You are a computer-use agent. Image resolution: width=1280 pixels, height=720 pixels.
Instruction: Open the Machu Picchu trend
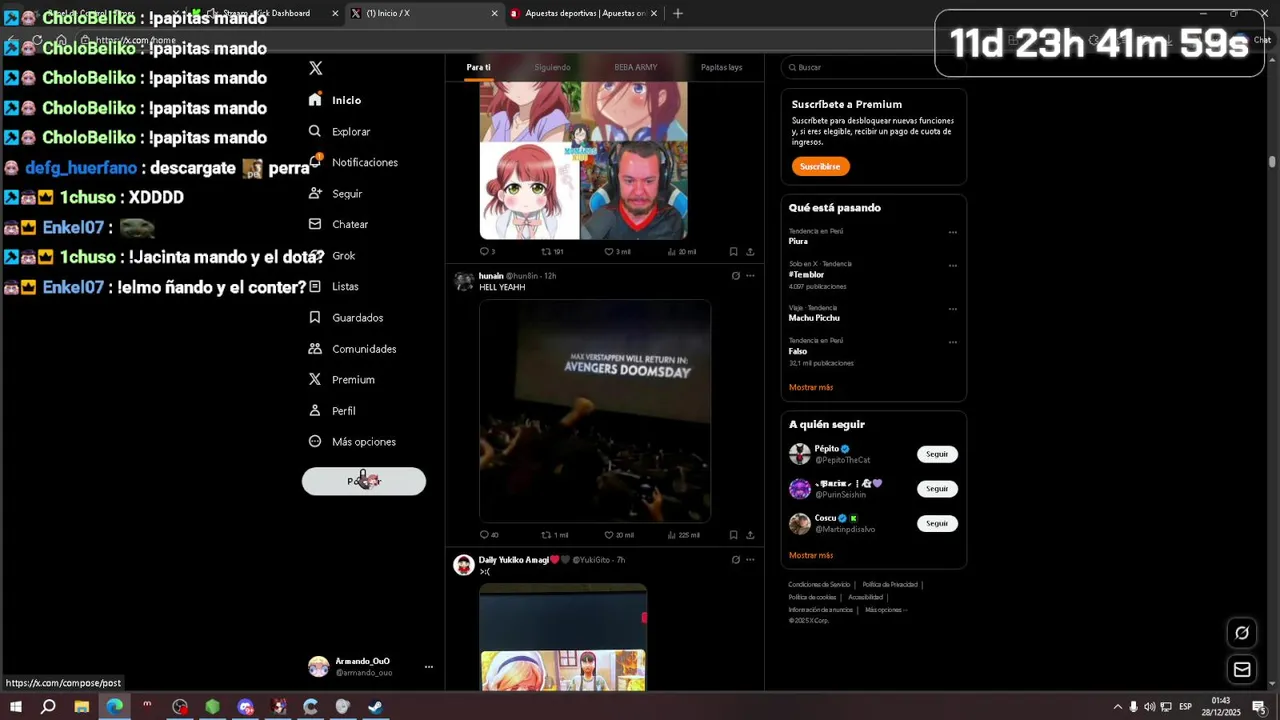point(814,318)
